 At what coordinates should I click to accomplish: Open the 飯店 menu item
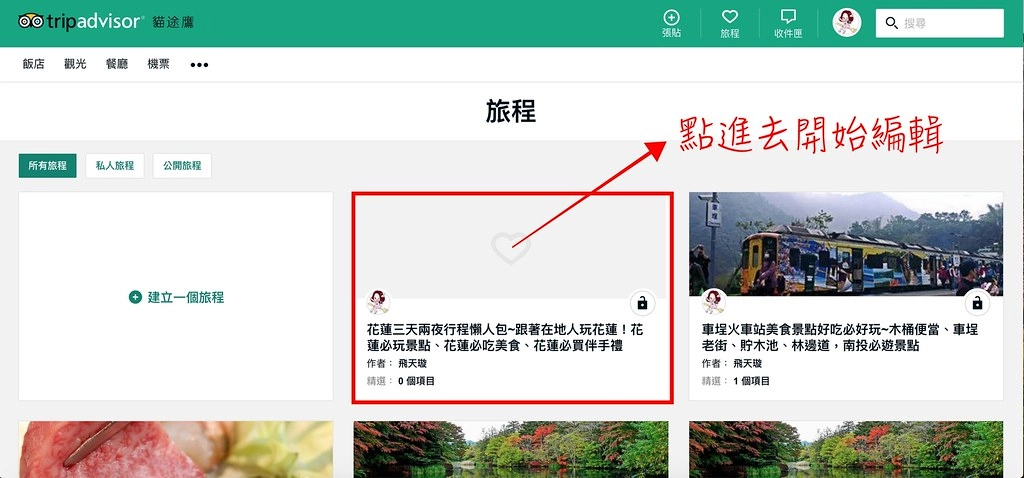click(x=33, y=64)
